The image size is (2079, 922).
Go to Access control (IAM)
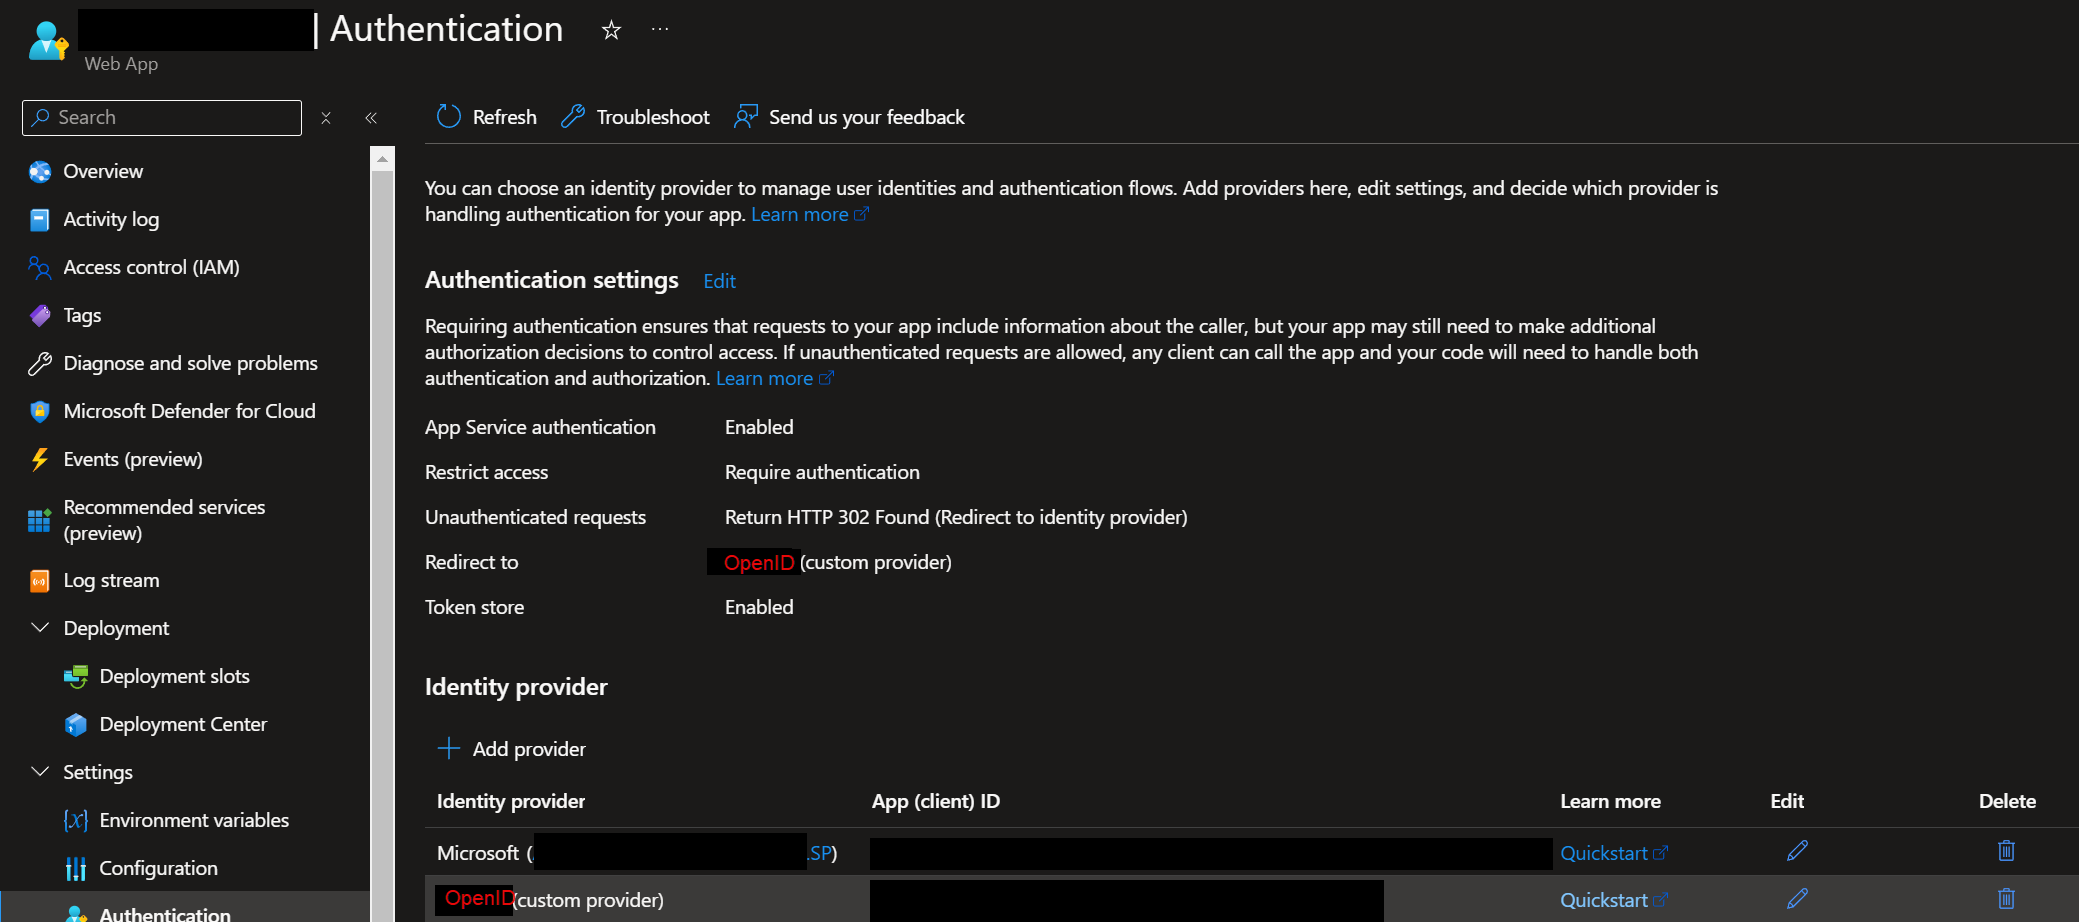(x=151, y=268)
